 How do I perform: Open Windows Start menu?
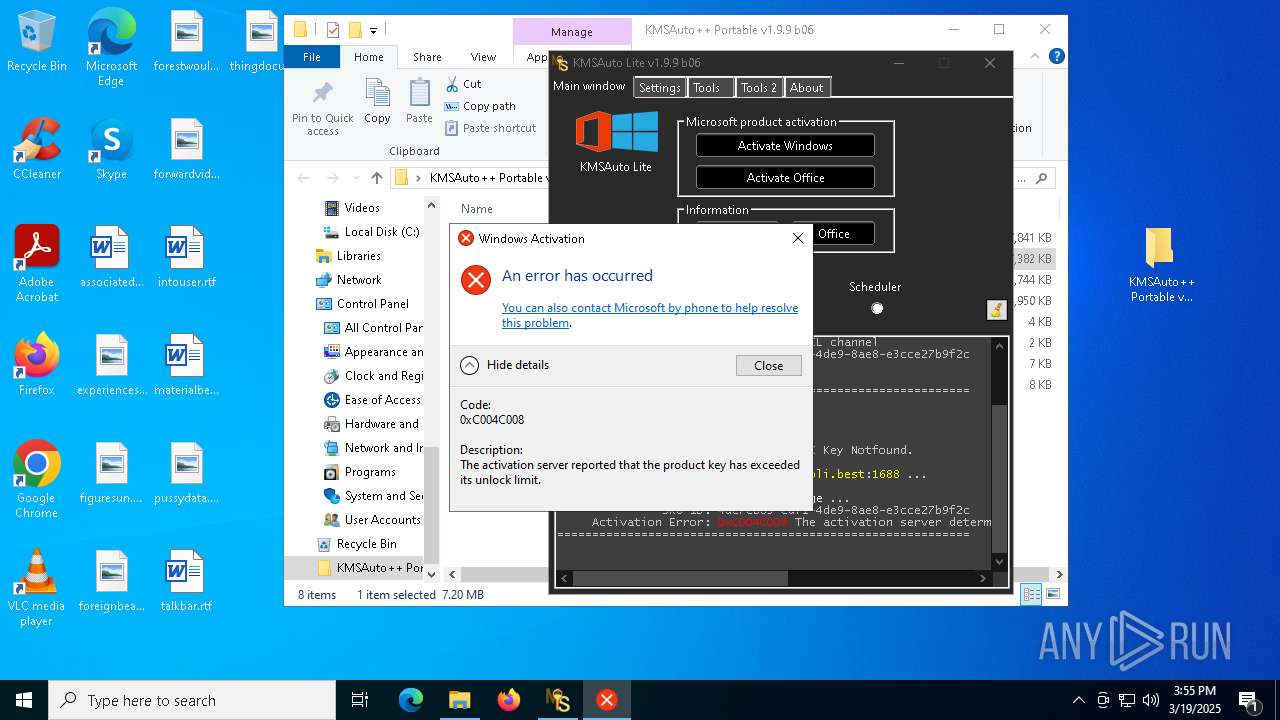pos(24,700)
